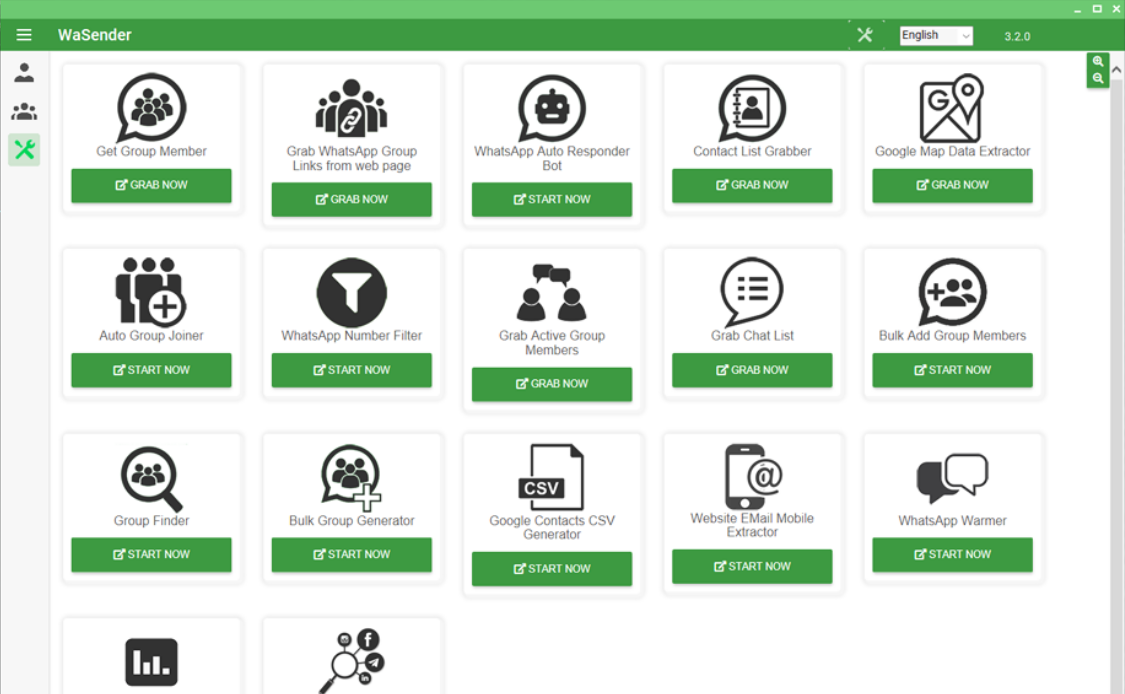The width and height of the screenshot is (1125, 694).
Task: Click the zoom in magnifier icon
Action: [x=1098, y=62]
